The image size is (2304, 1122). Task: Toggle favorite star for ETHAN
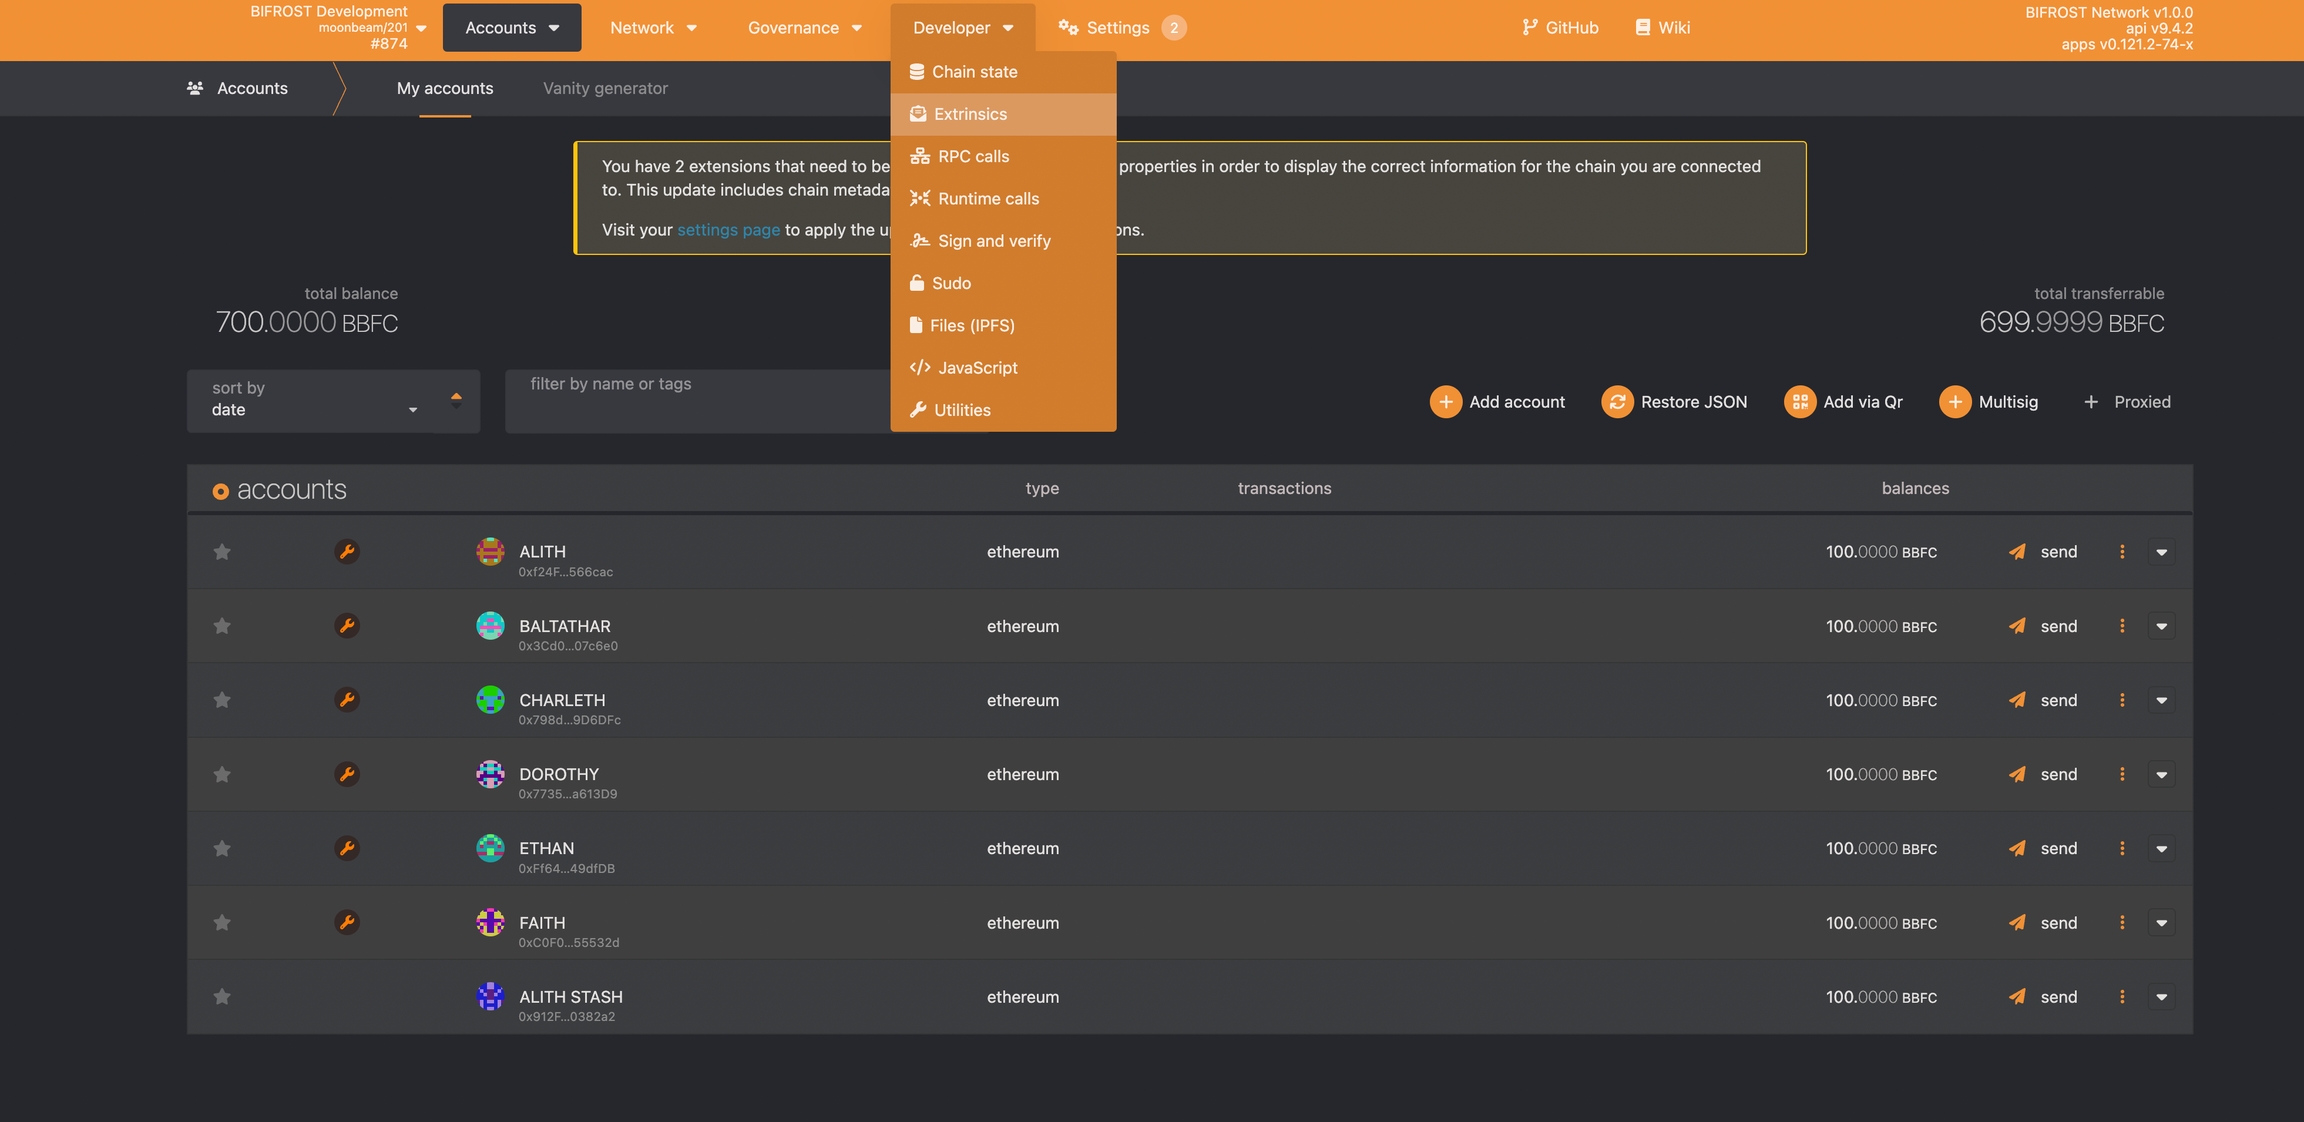tap(222, 848)
